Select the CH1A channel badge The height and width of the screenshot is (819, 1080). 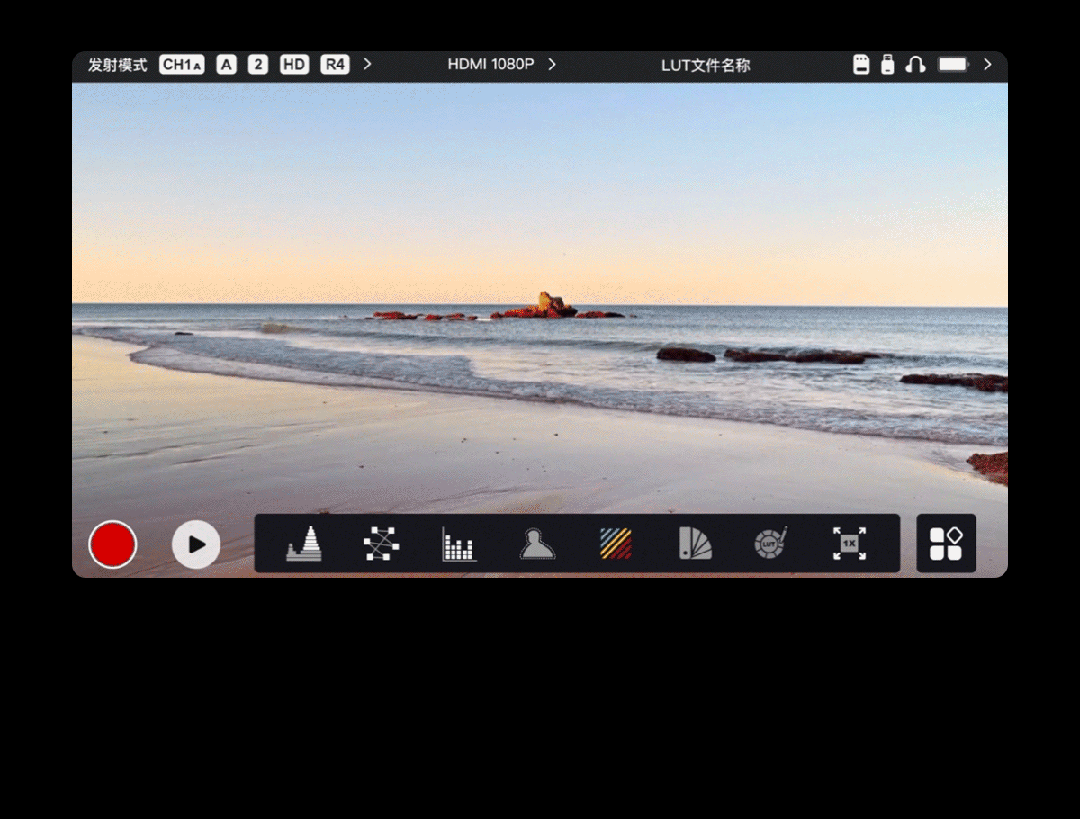click(x=182, y=65)
